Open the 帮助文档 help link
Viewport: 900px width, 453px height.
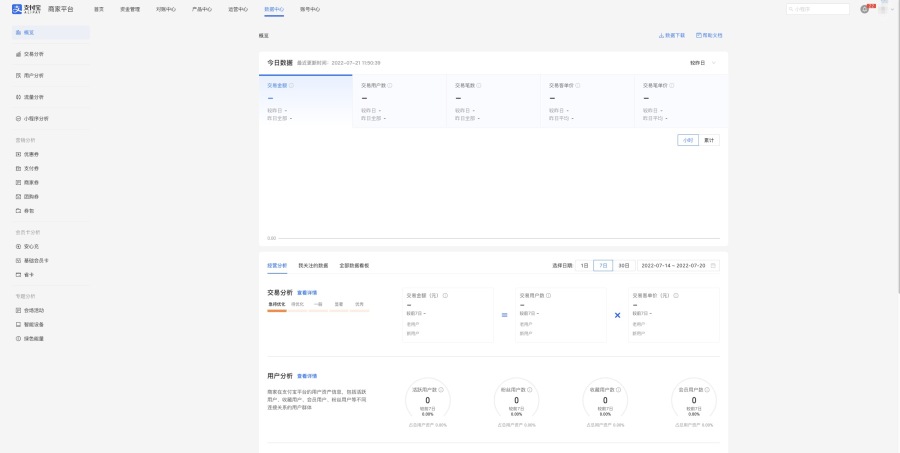click(x=709, y=36)
